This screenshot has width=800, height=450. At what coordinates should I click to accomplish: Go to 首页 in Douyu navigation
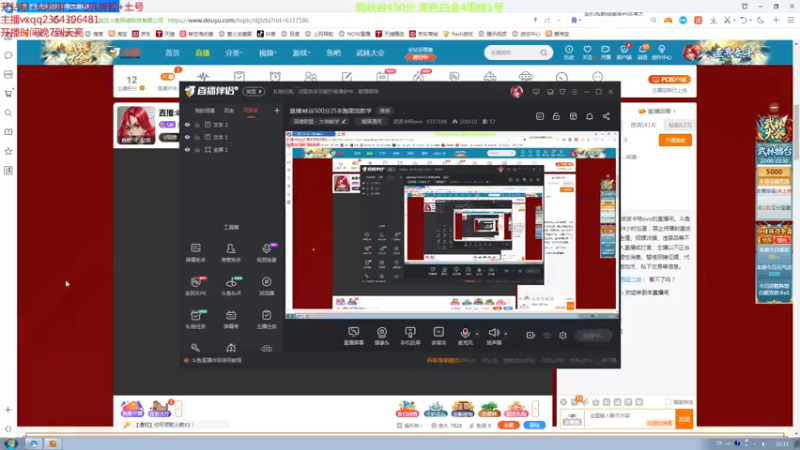172,53
